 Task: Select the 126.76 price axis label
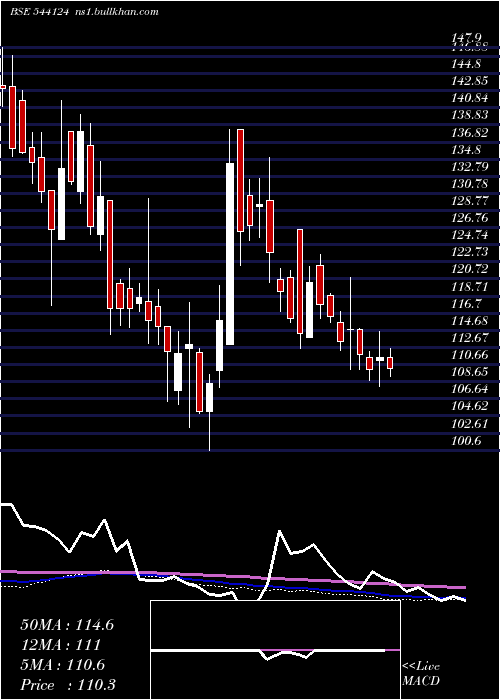click(x=470, y=218)
